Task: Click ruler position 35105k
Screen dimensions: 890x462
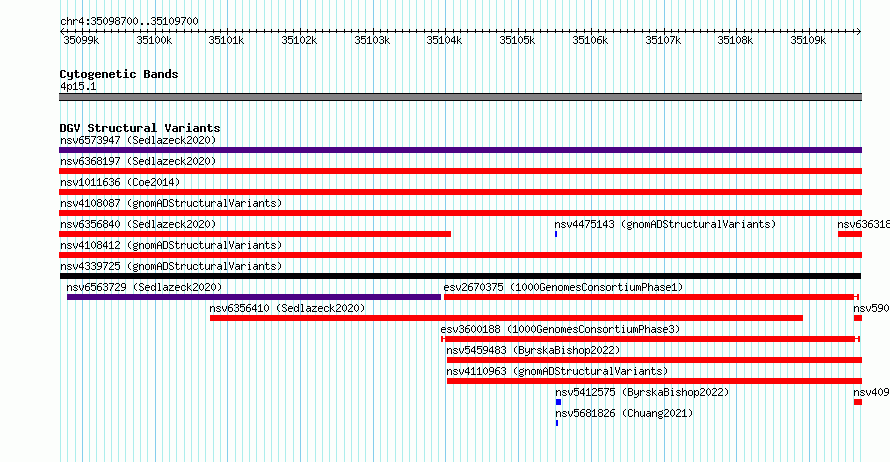Action: pos(517,40)
